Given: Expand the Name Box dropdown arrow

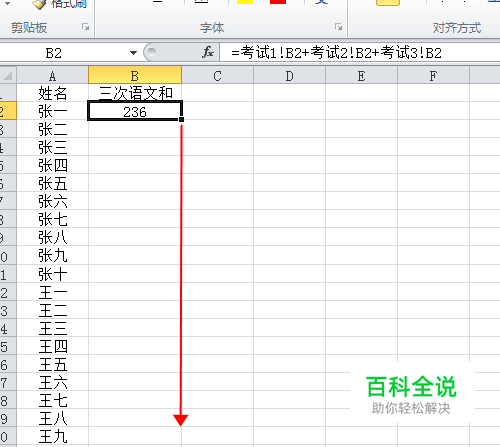Looking at the screenshot, I should (133, 53).
